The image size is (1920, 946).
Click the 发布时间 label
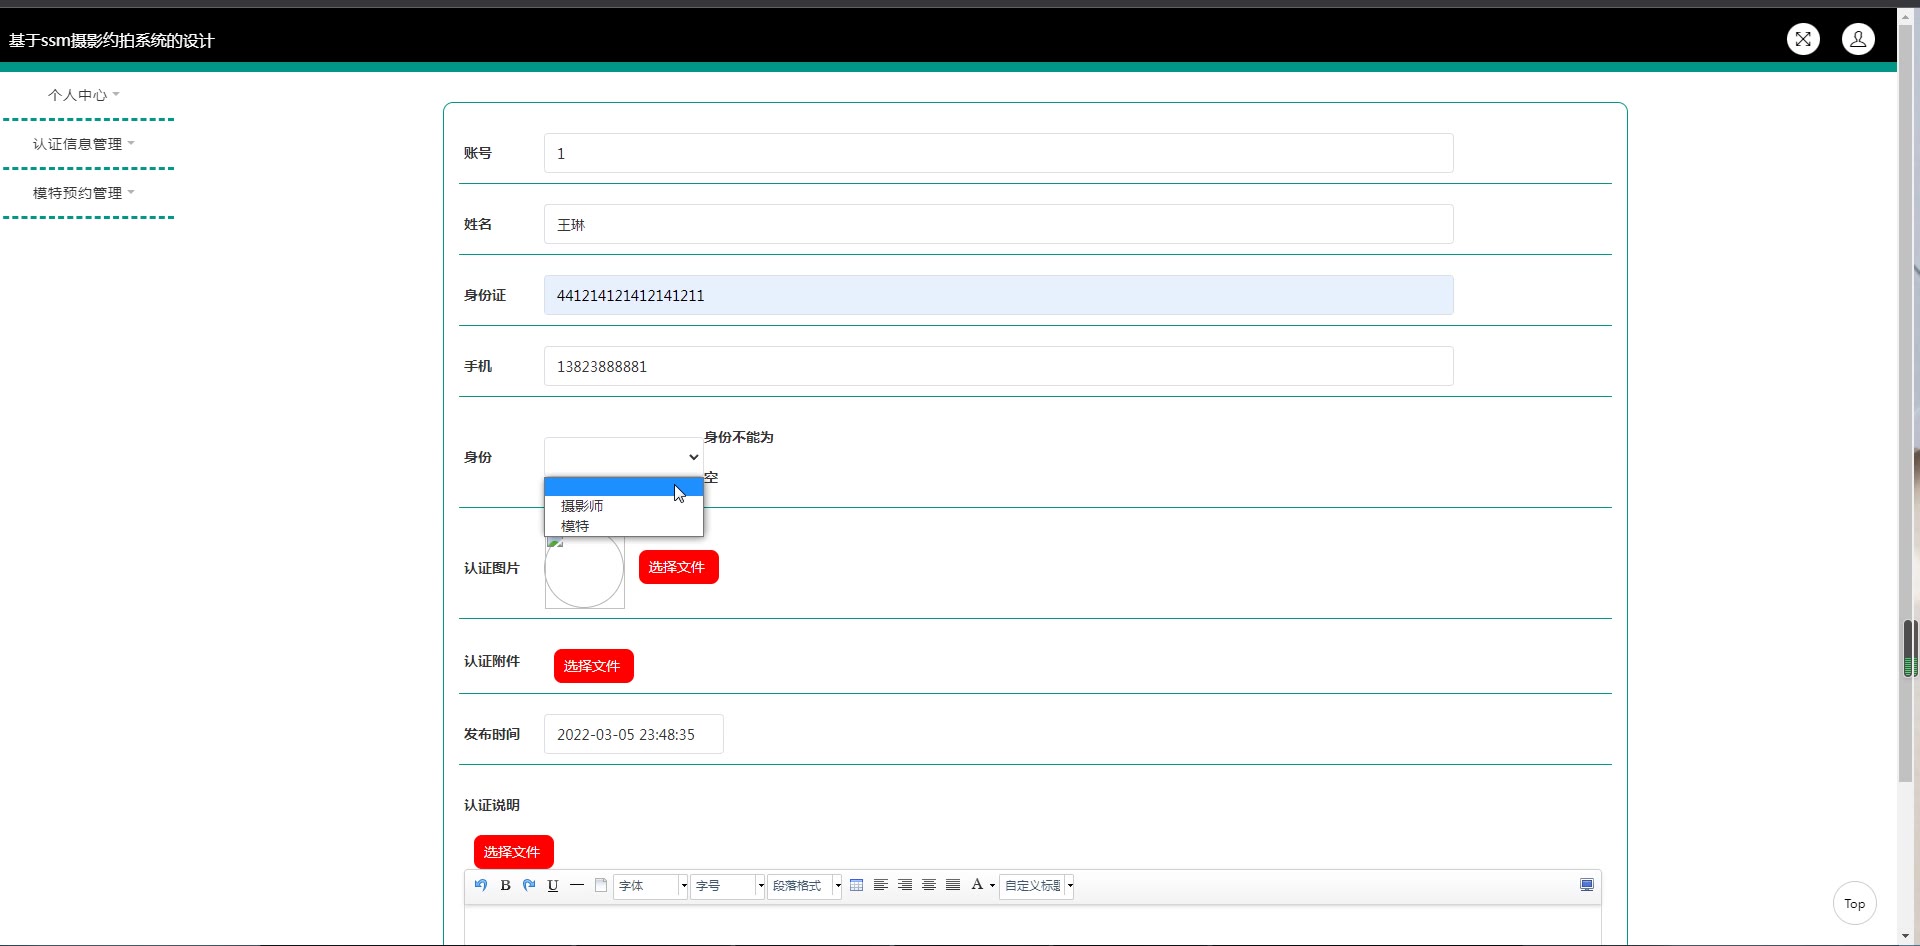[x=492, y=734]
